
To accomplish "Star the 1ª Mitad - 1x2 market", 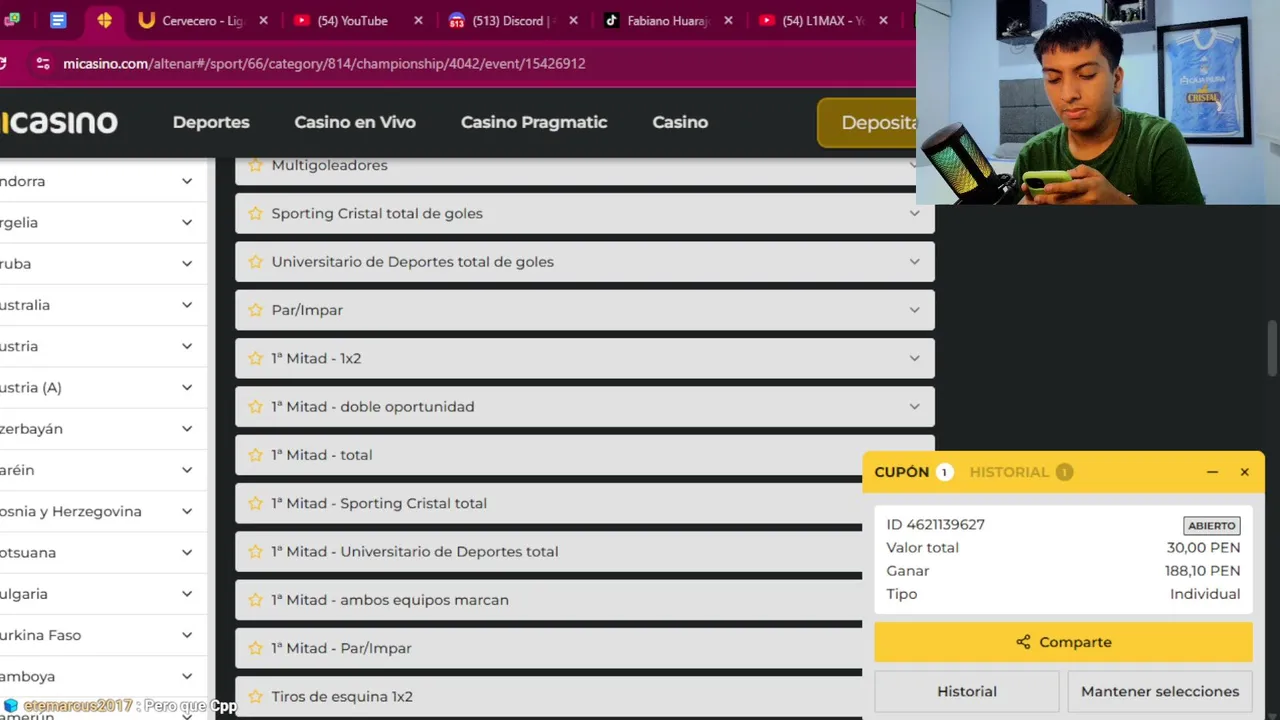I will pos(255,358).
